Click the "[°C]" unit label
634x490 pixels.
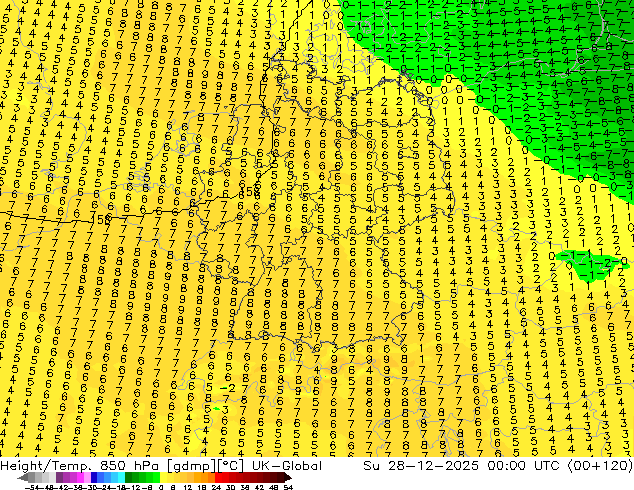231,466
